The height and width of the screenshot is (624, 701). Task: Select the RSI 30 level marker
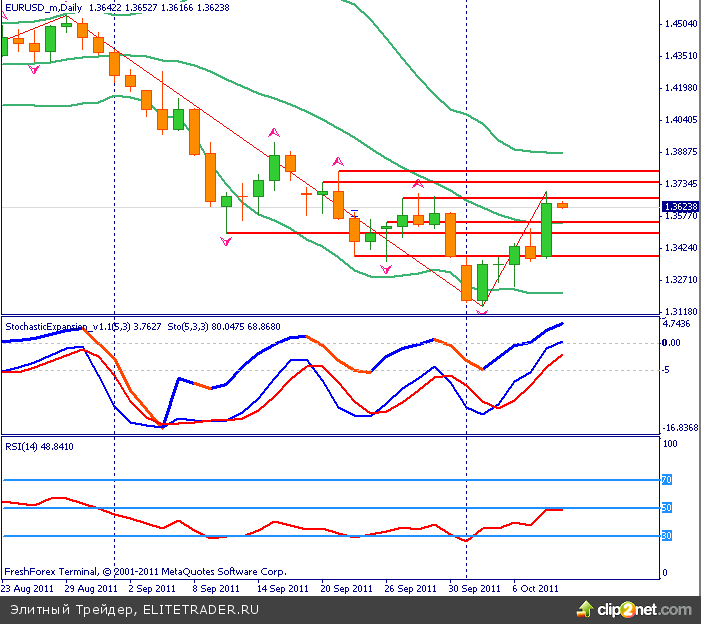point(667,536)
